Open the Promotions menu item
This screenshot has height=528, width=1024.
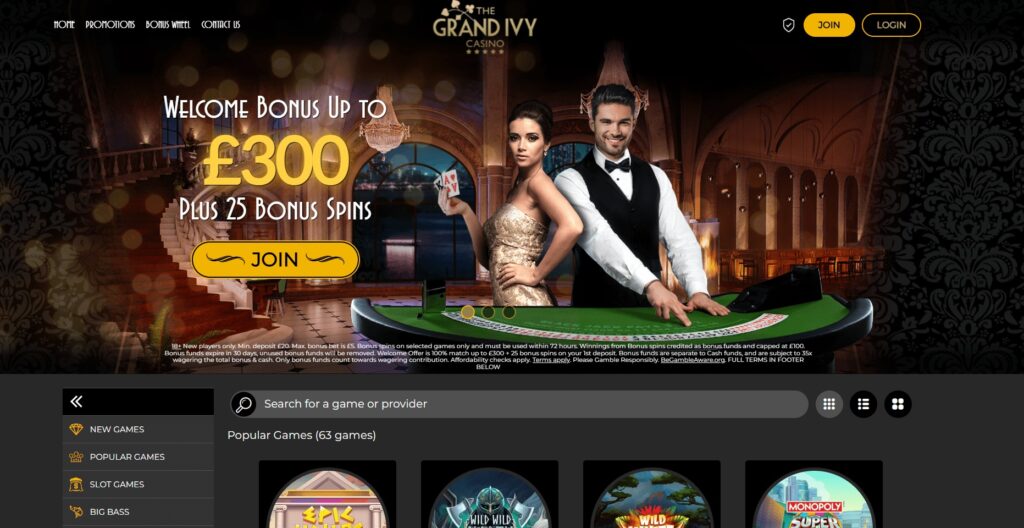110,25
